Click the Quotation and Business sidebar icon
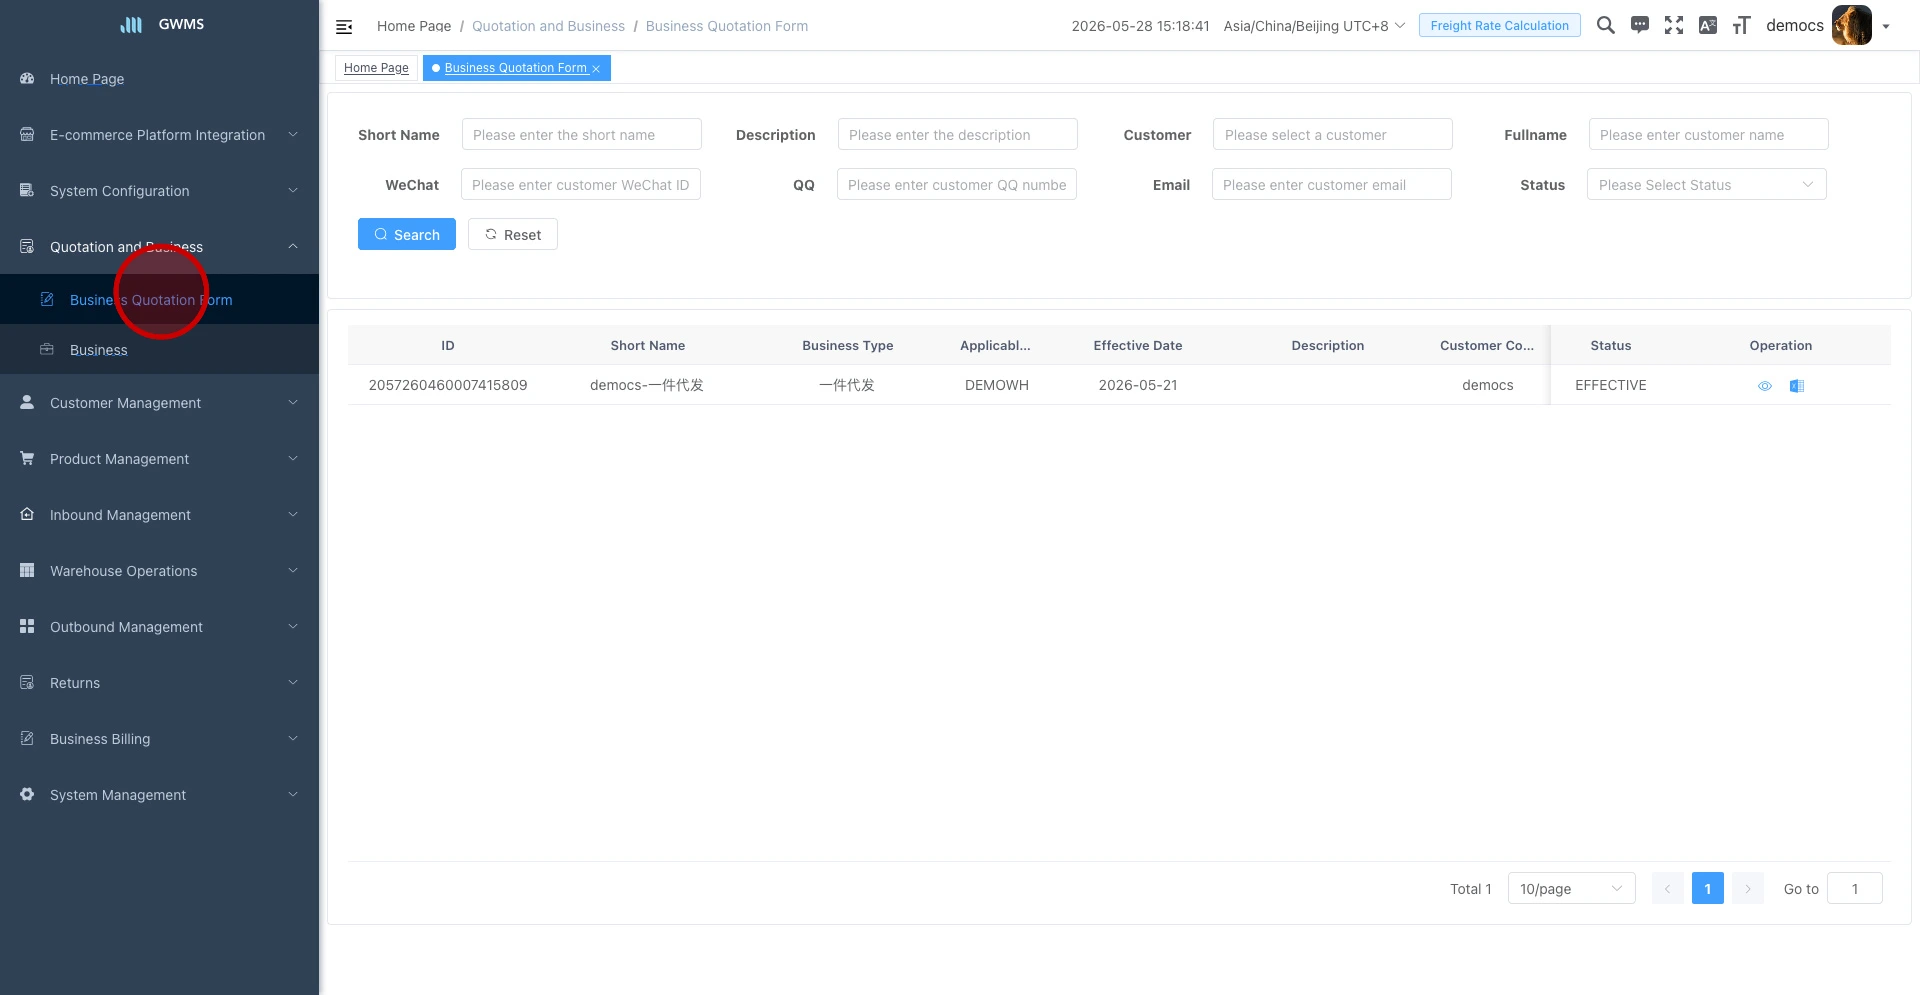The height and width of the screenshot is (995, 1920). pos(27,246)
